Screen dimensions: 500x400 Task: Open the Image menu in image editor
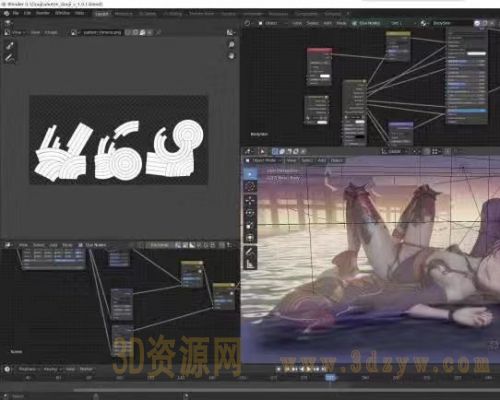pos(51,32)
